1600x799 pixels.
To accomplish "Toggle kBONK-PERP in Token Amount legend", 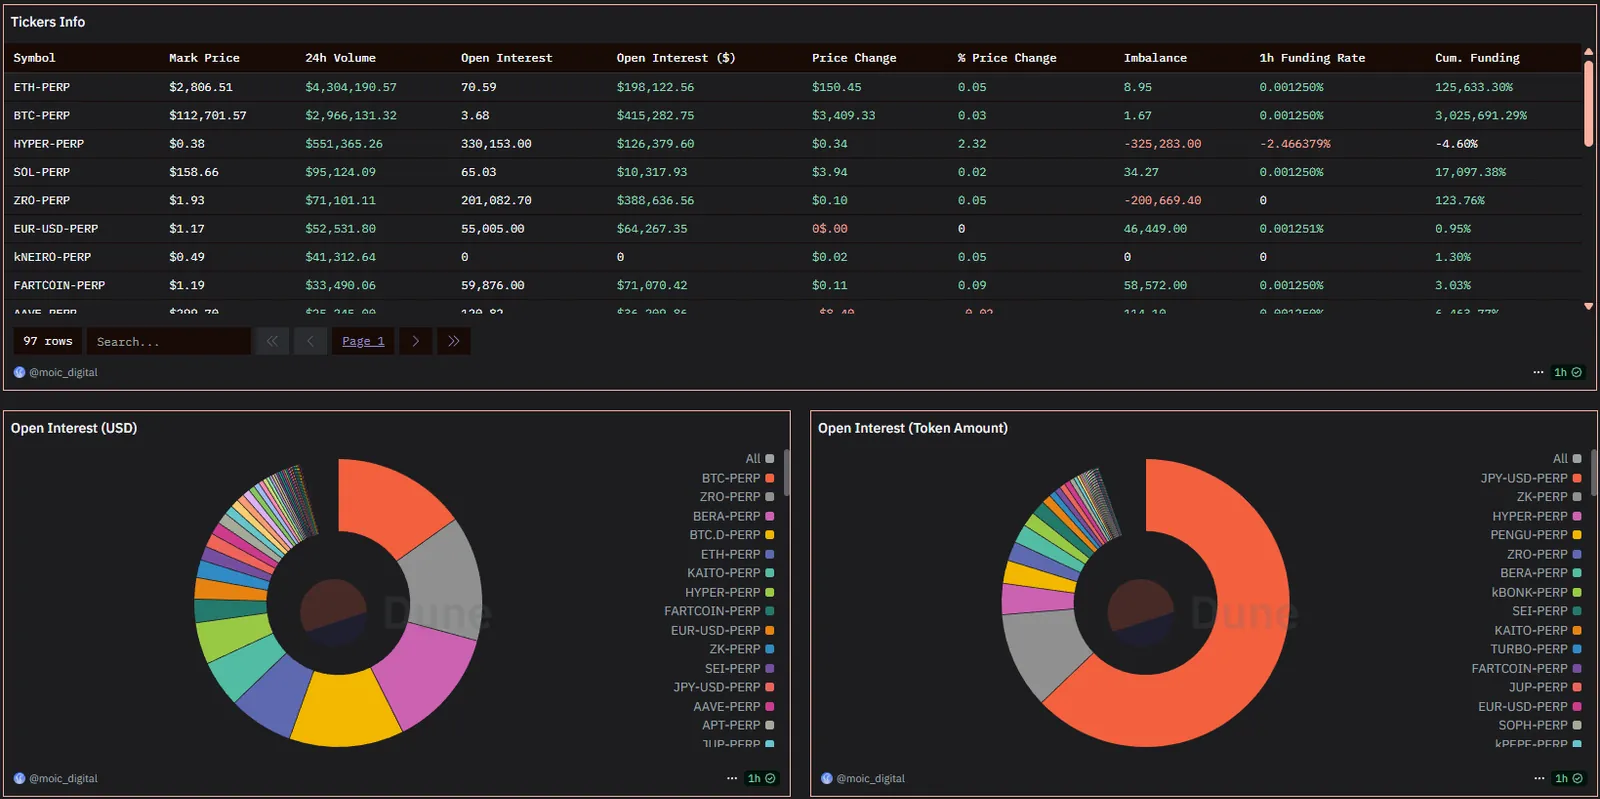I will 1536,592.
